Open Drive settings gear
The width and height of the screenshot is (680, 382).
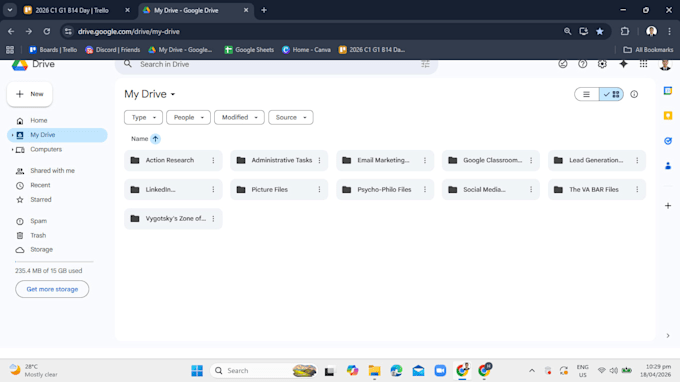(x=602, y=64)
